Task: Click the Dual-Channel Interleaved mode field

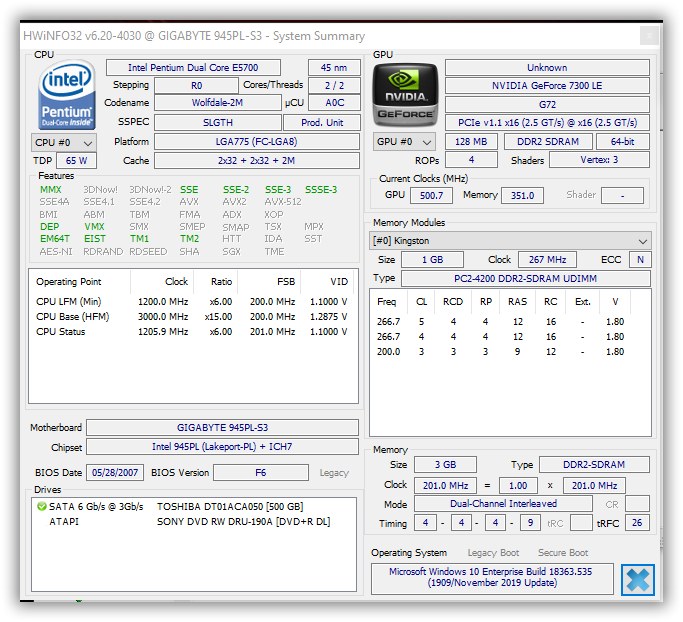Action: tap(503, 504)
